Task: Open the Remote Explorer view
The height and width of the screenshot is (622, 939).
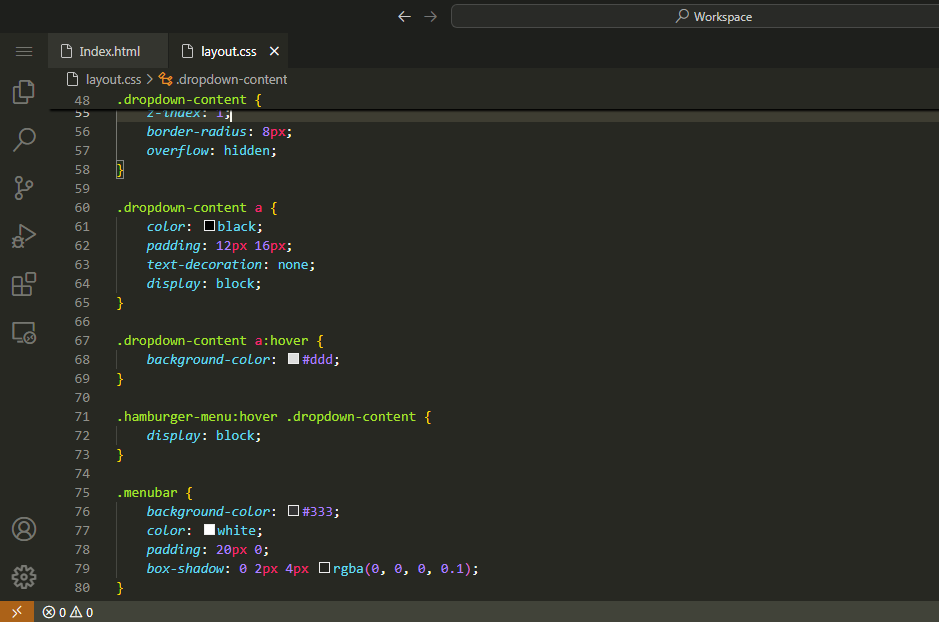Action: click(24, 332)
